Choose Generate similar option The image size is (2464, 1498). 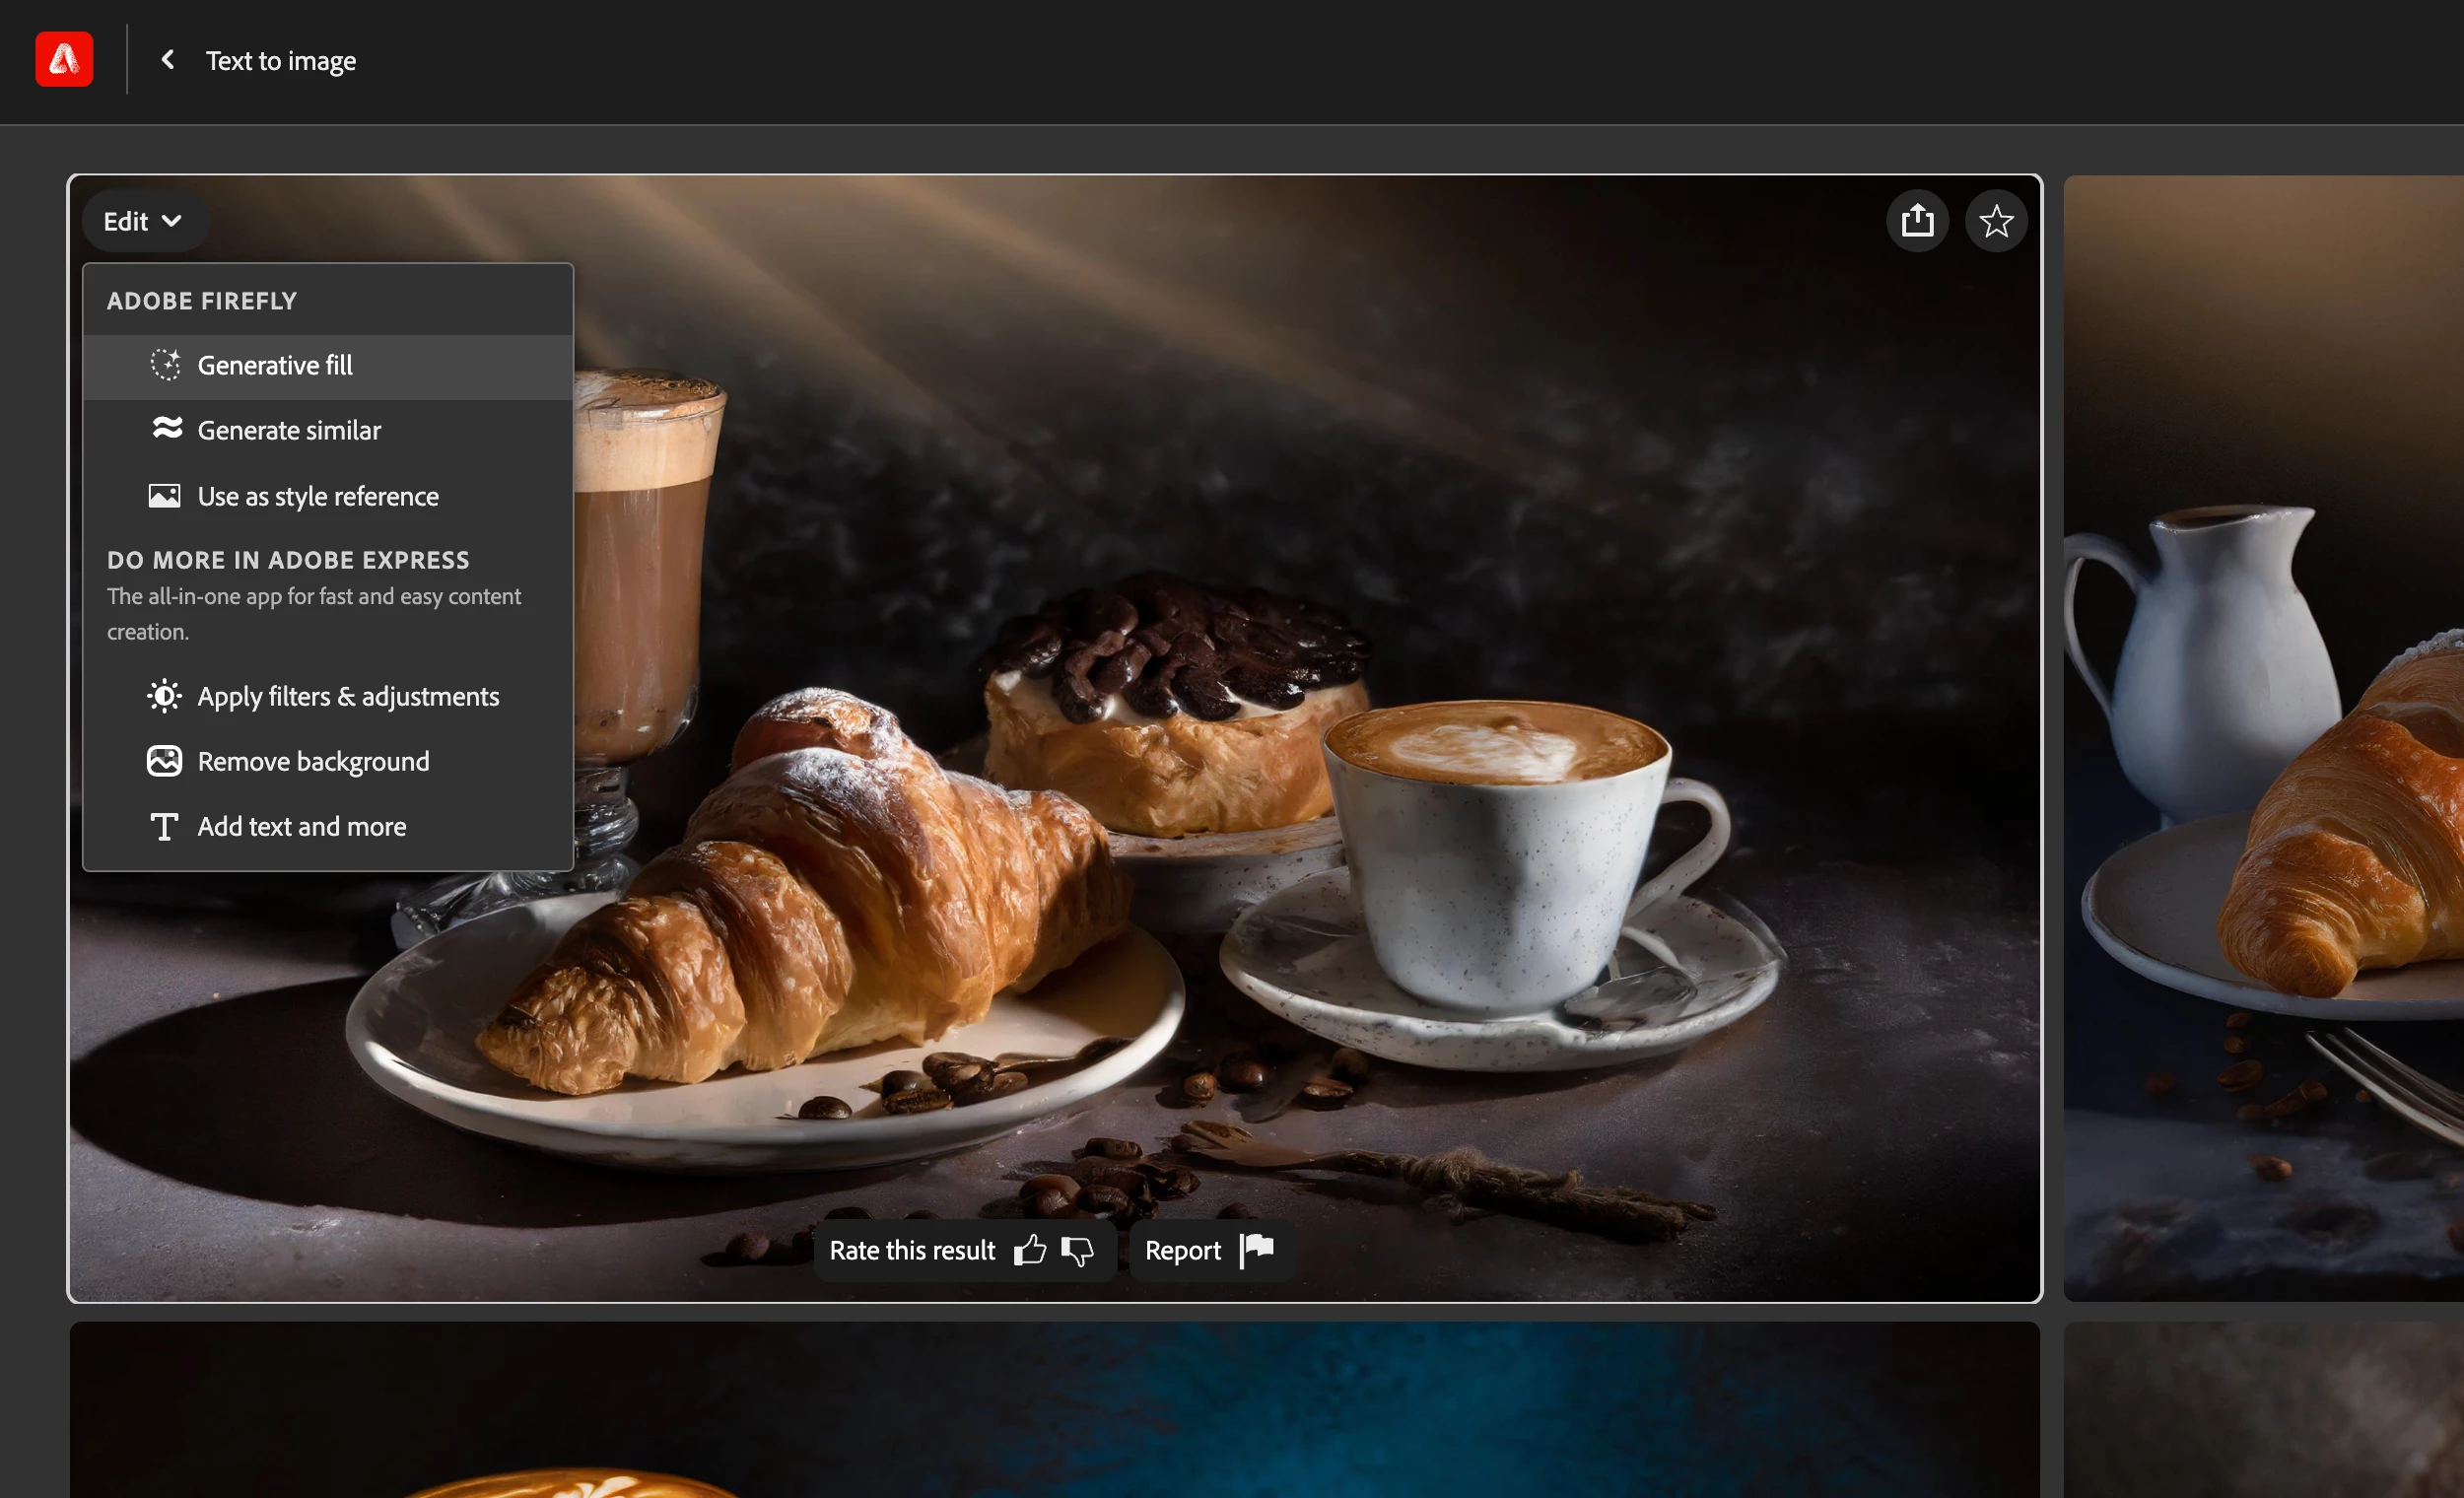click(289, 431)
